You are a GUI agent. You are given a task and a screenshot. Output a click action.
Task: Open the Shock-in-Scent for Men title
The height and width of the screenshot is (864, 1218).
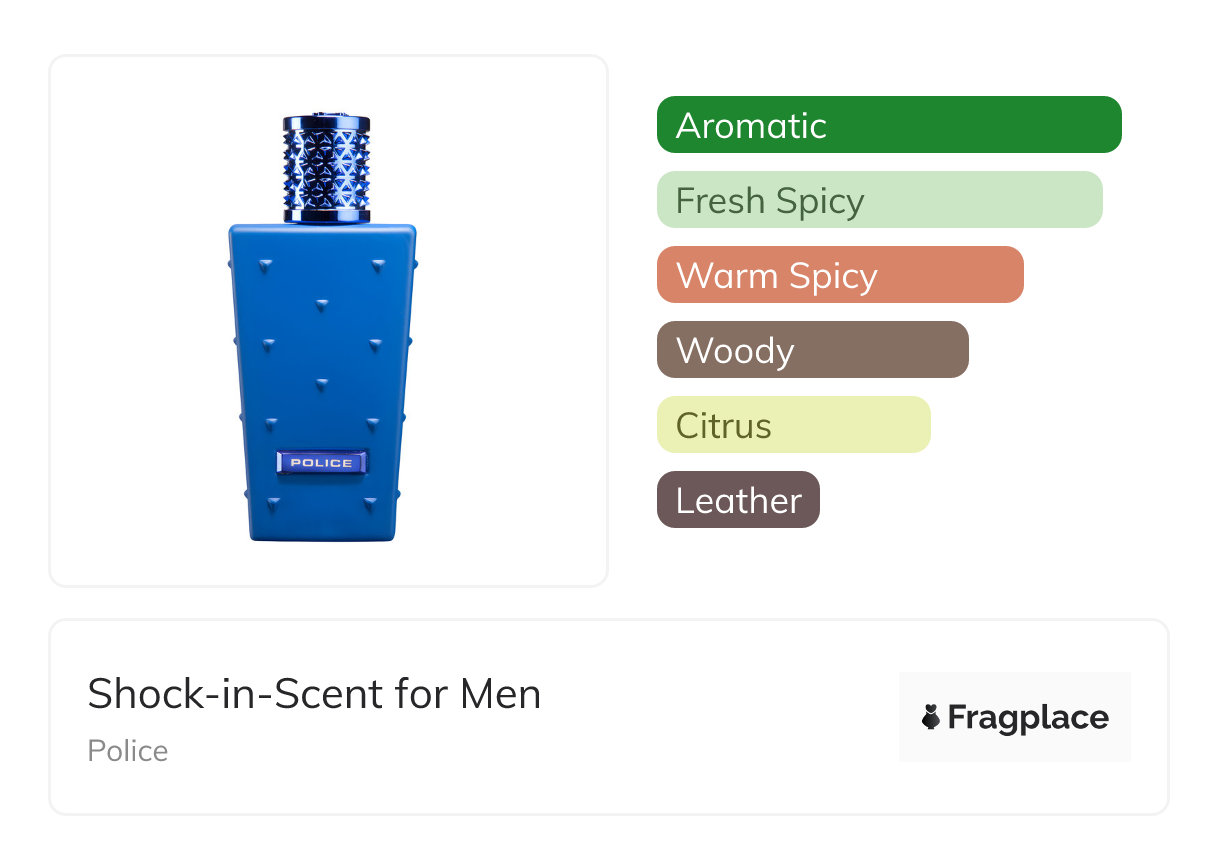pos(314,694)
